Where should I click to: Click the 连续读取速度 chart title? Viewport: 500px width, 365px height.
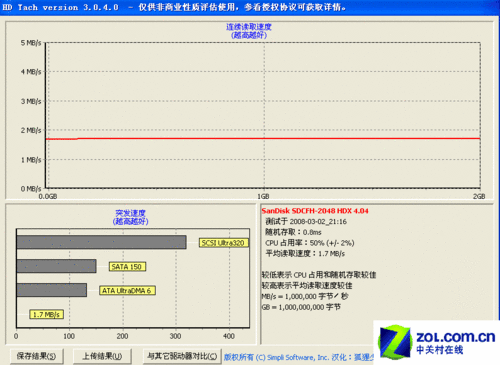(249, 27)
